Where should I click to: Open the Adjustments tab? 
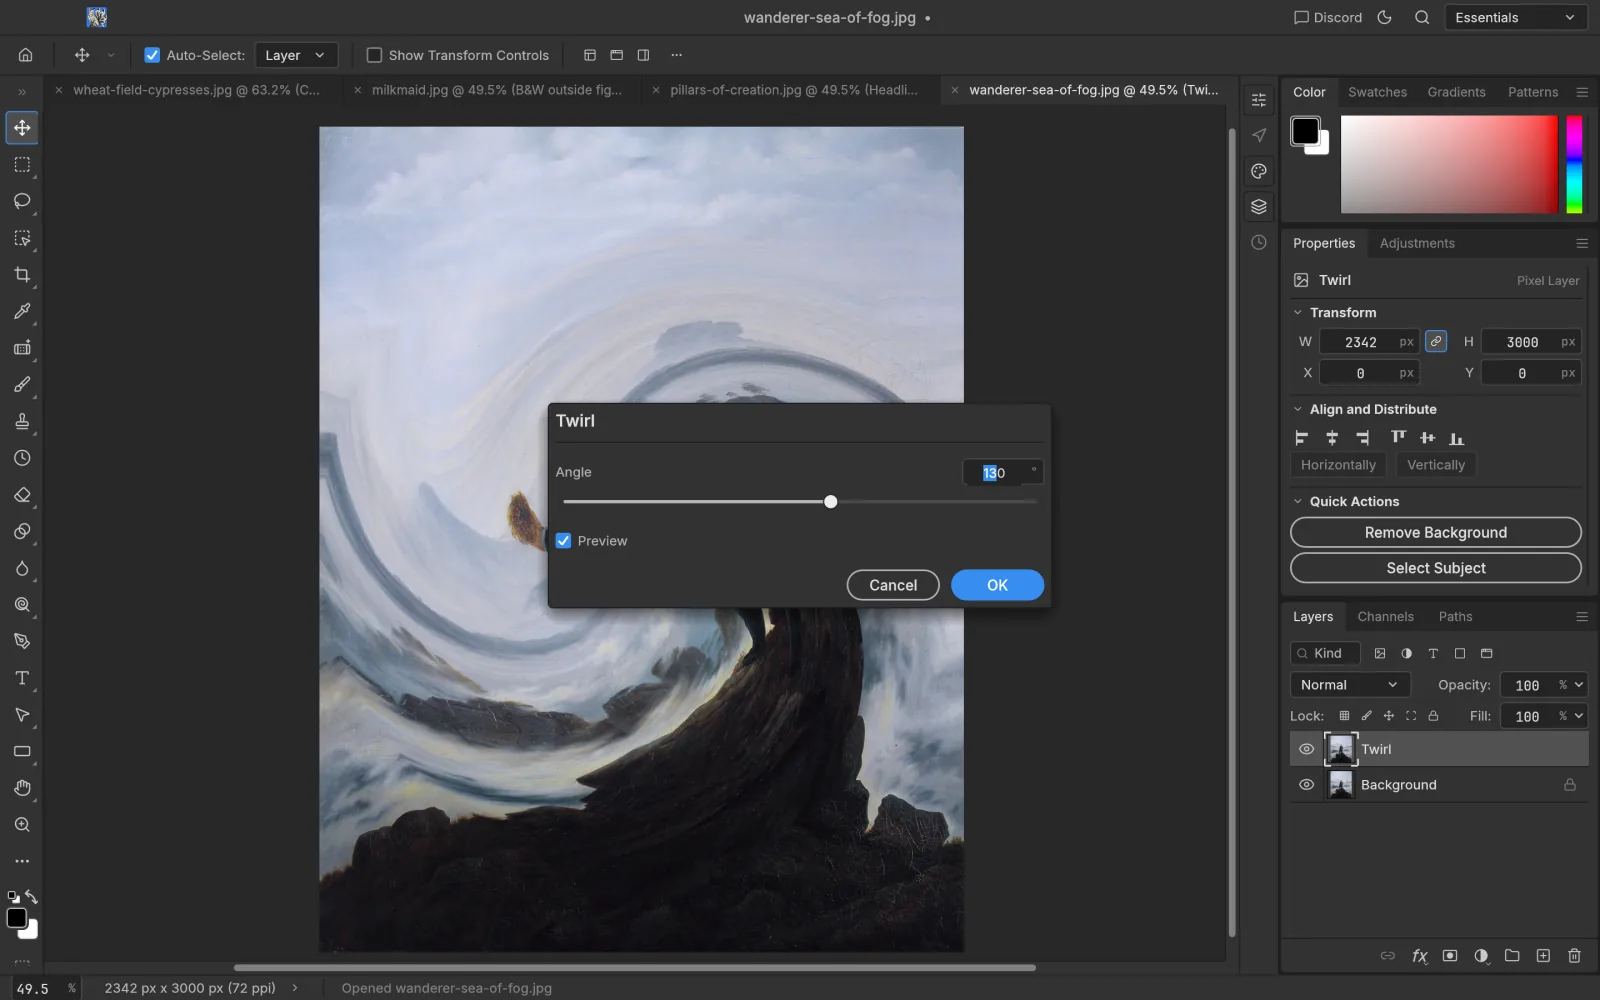point(1417,243)
